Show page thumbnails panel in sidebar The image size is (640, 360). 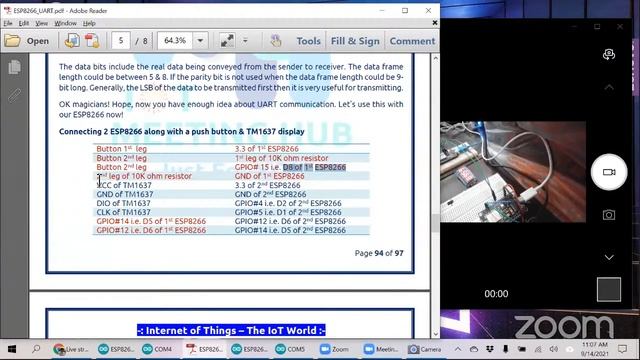[14, 67]
